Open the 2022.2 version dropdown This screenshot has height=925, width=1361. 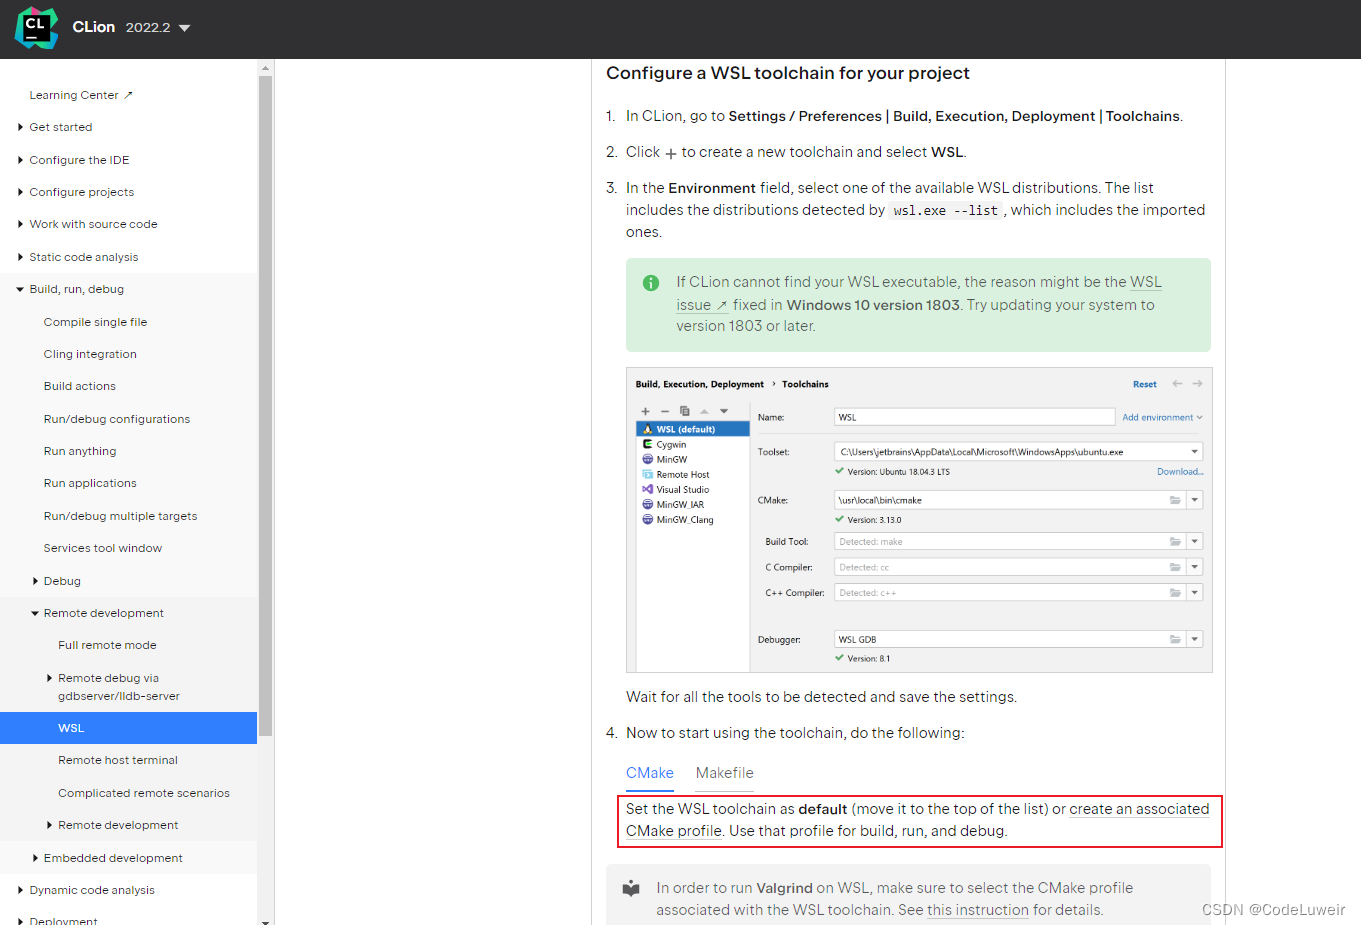158,28
